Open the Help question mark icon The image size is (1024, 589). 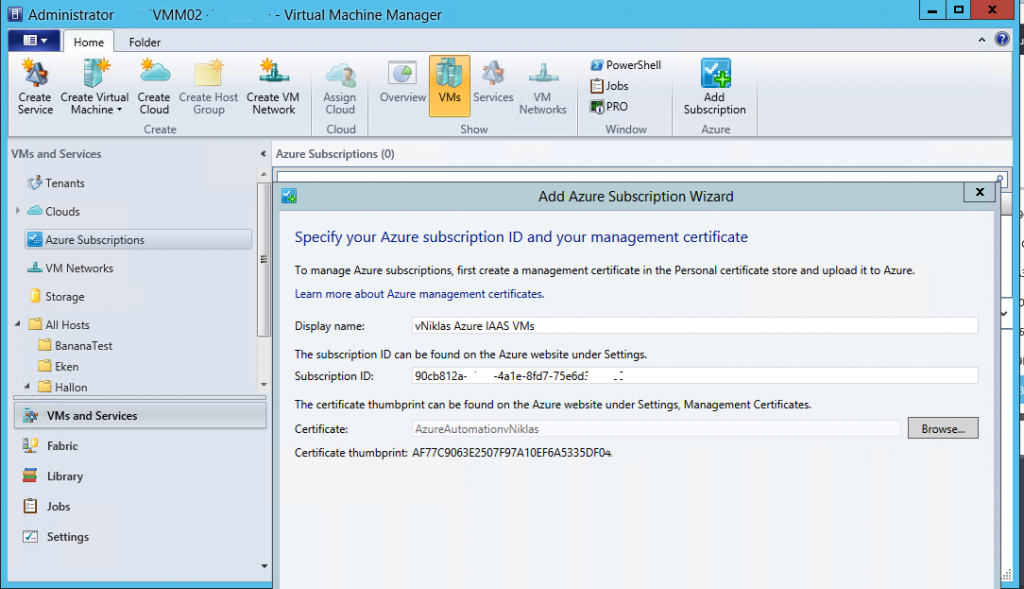tap(1002, 39)
